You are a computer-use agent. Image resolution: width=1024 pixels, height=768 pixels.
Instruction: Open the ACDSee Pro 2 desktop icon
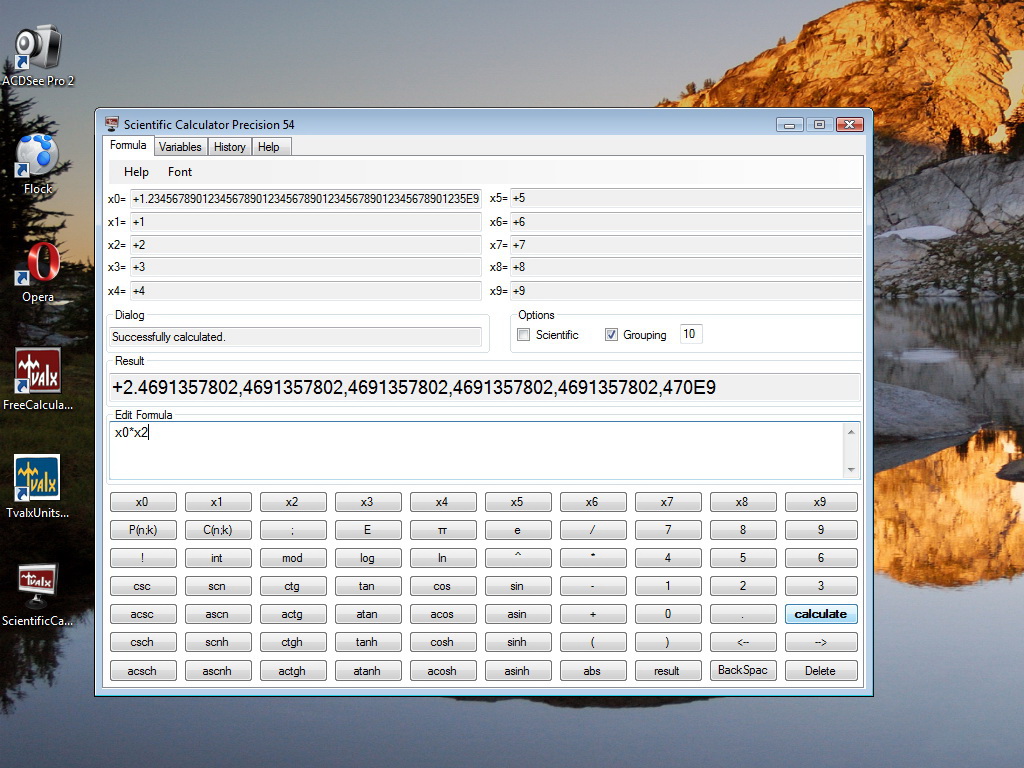38,48
